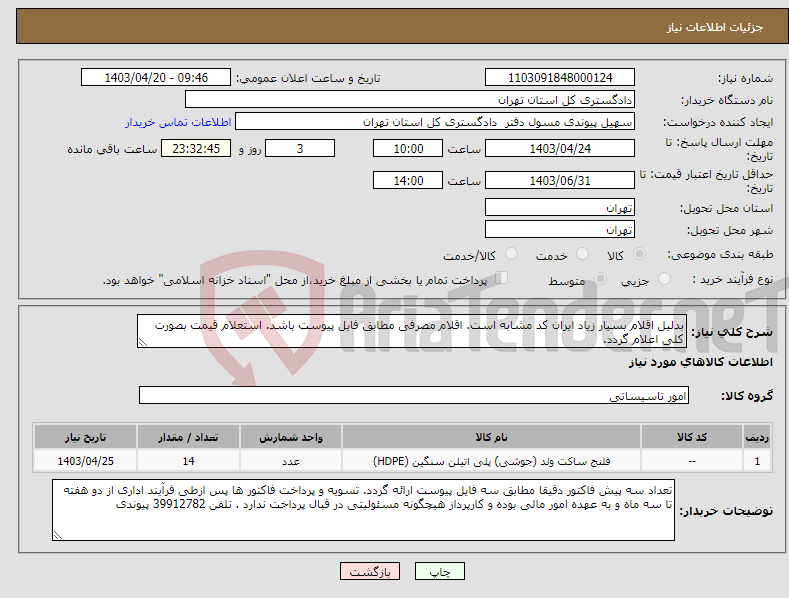Viewport: 789px width, 598px height.
Task: Click the resize grip of buyer notes textarea
Action: pos(58,535)
